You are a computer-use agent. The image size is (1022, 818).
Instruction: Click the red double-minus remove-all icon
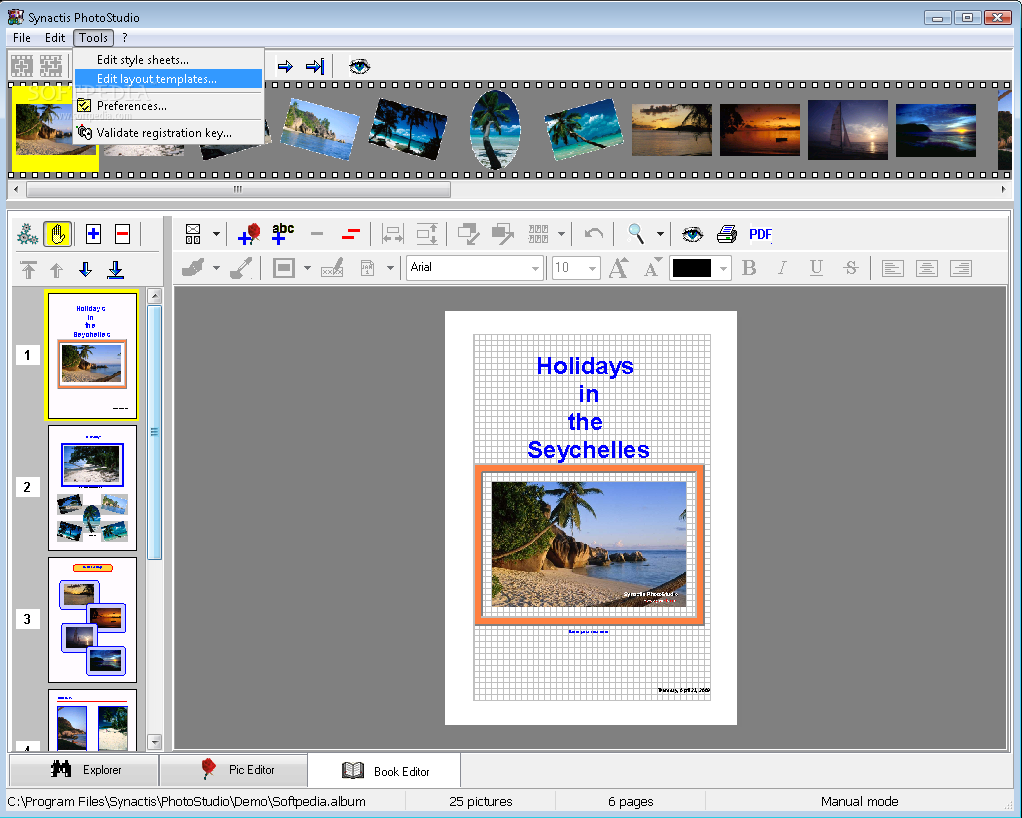pyautogui.click(x=351, y=234)
